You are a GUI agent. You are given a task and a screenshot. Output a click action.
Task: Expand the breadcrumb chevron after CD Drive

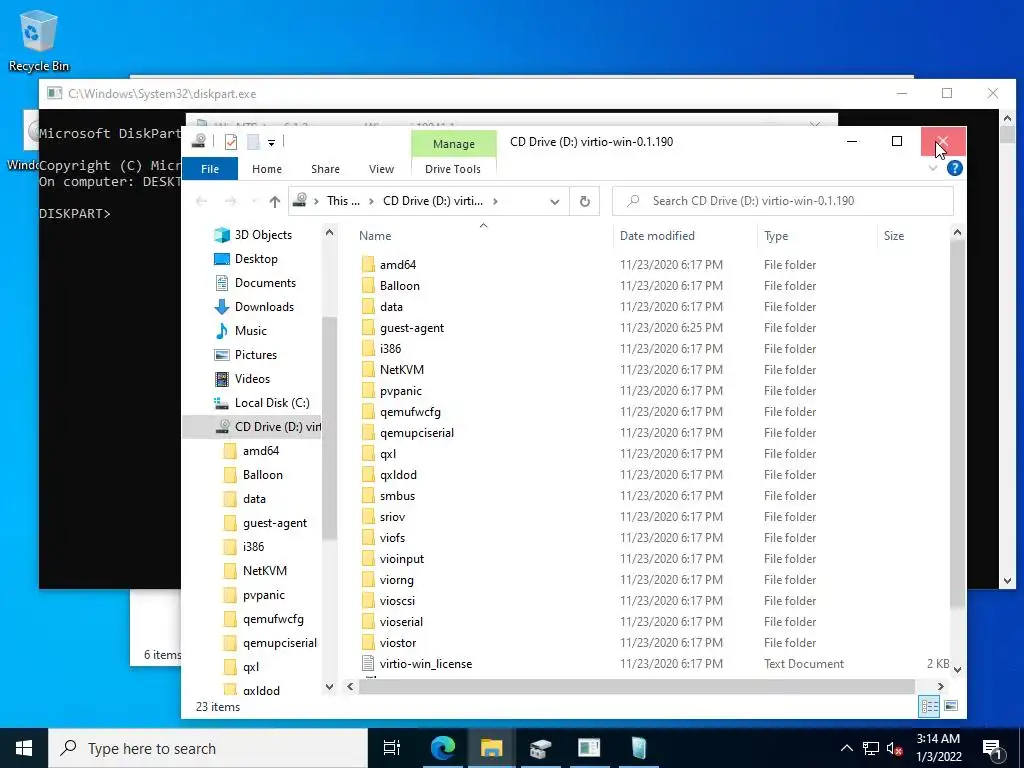click(495, 201)
